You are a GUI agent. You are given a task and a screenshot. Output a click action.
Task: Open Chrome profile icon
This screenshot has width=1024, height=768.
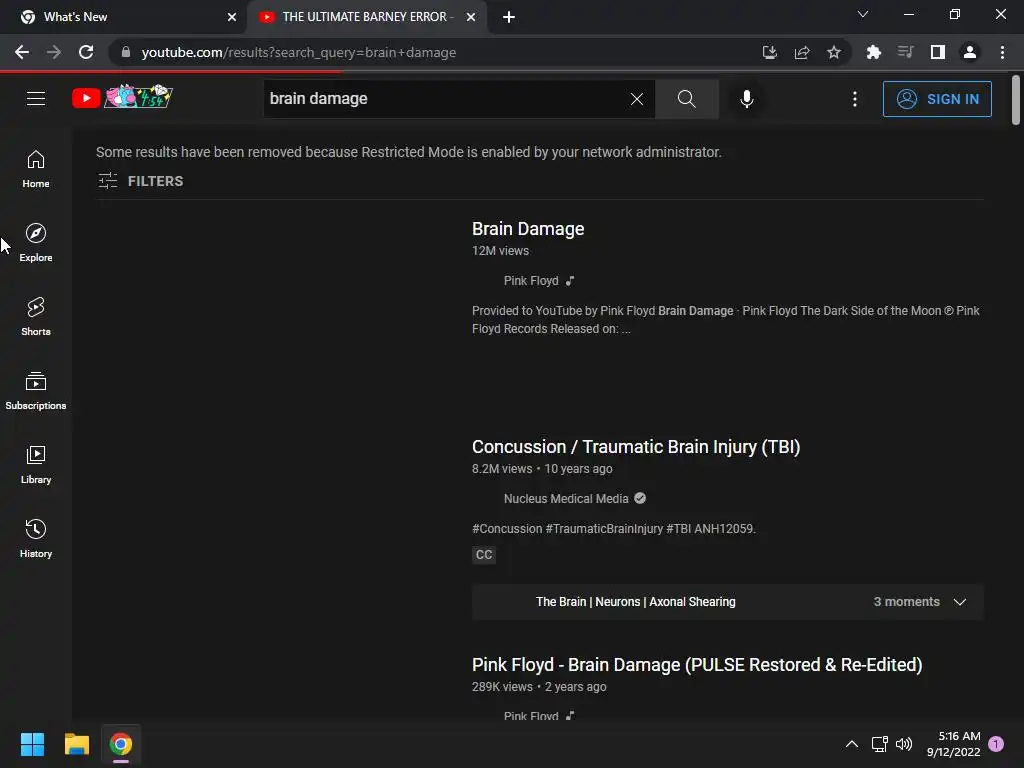[x=969, y=52]
